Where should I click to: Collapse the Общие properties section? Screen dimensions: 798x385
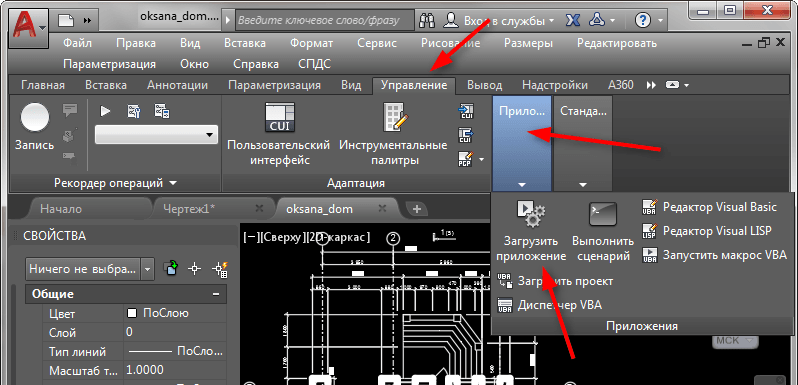click(217, 294)
